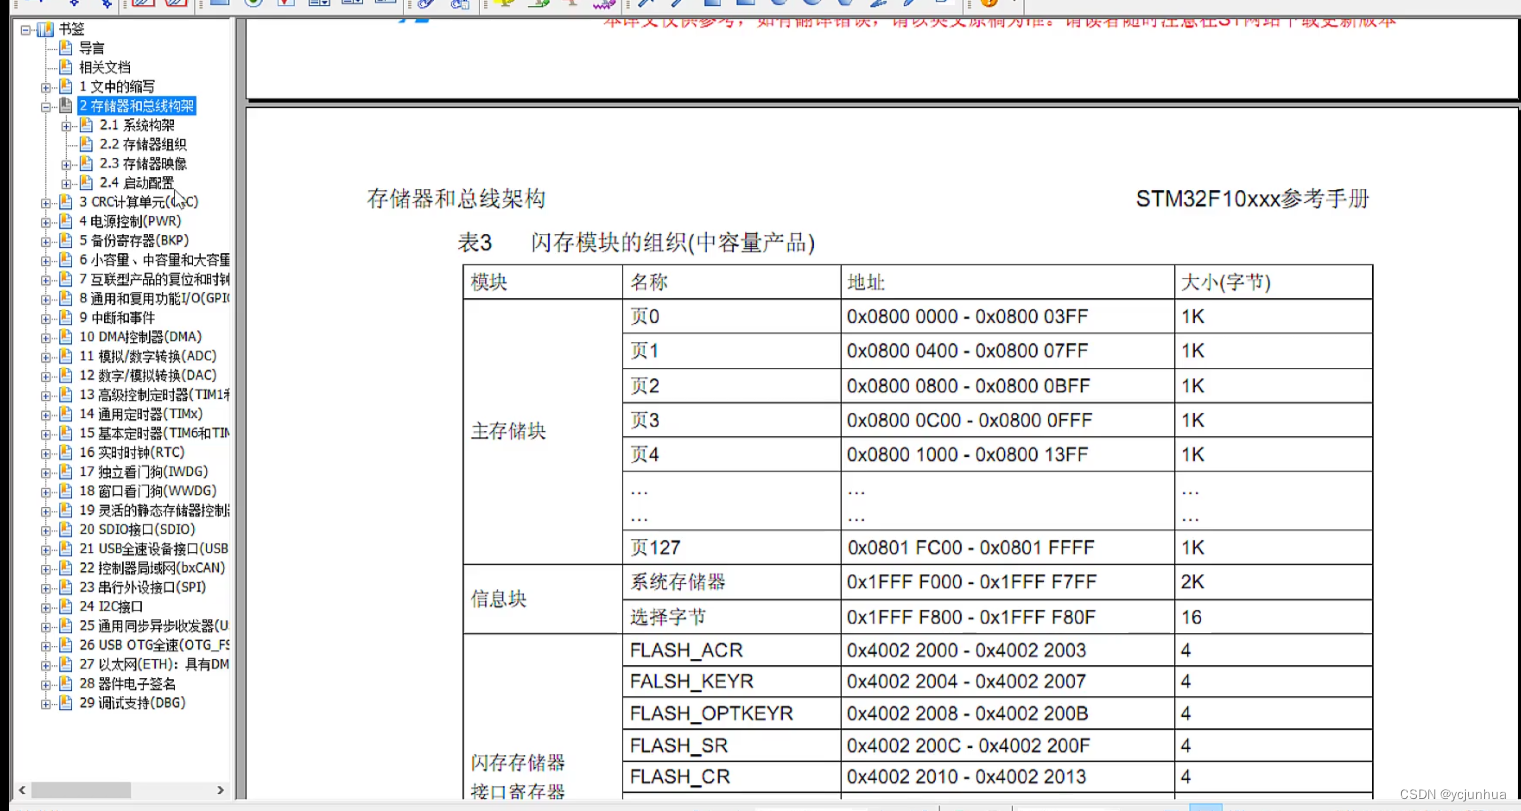Image resolution: width=1521 pixels, height=811 pixels.
Task: Collapse chapter 2 存储器和总线构架
Action: (x=46, y=106)
